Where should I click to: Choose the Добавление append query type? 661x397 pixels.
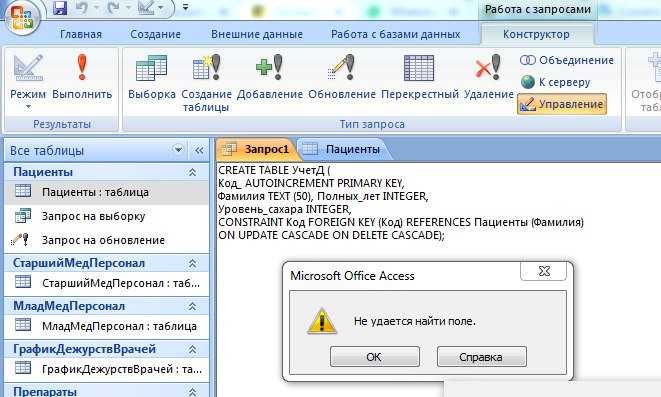270,77
